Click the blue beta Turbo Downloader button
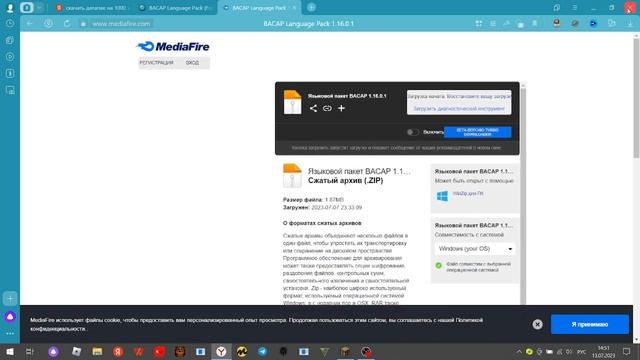 coord(478,132)
